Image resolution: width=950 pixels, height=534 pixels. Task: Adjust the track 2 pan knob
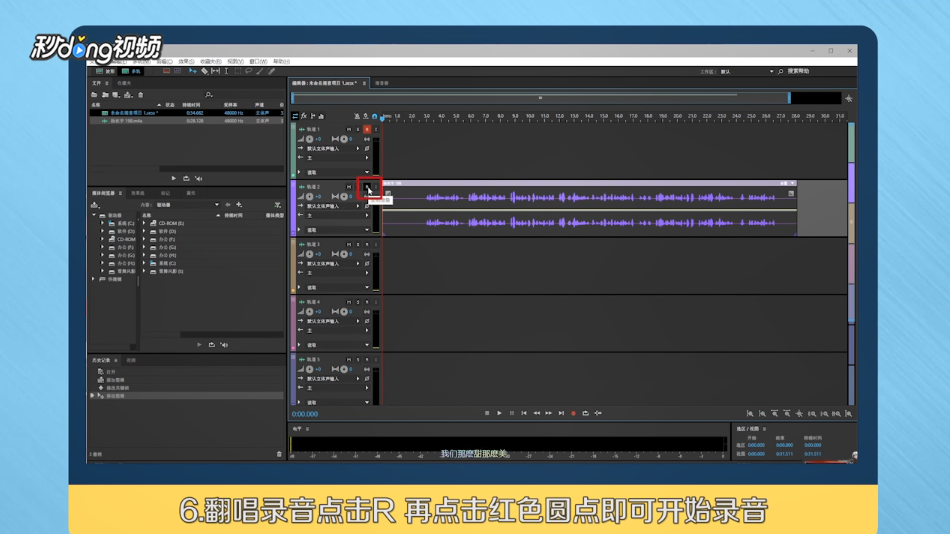(344, 196)
